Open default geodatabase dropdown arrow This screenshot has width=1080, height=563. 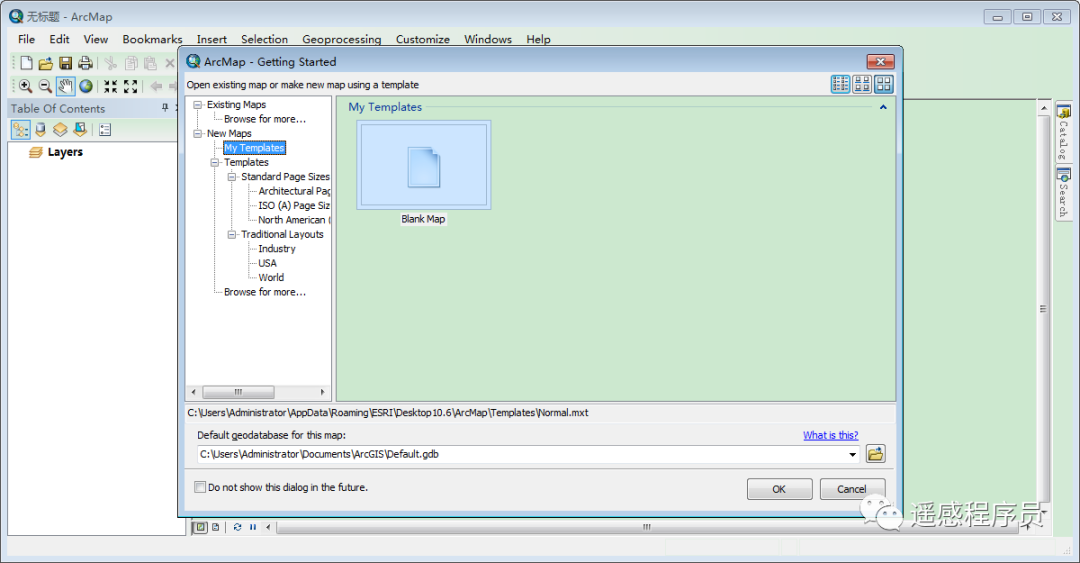[853, 454]
